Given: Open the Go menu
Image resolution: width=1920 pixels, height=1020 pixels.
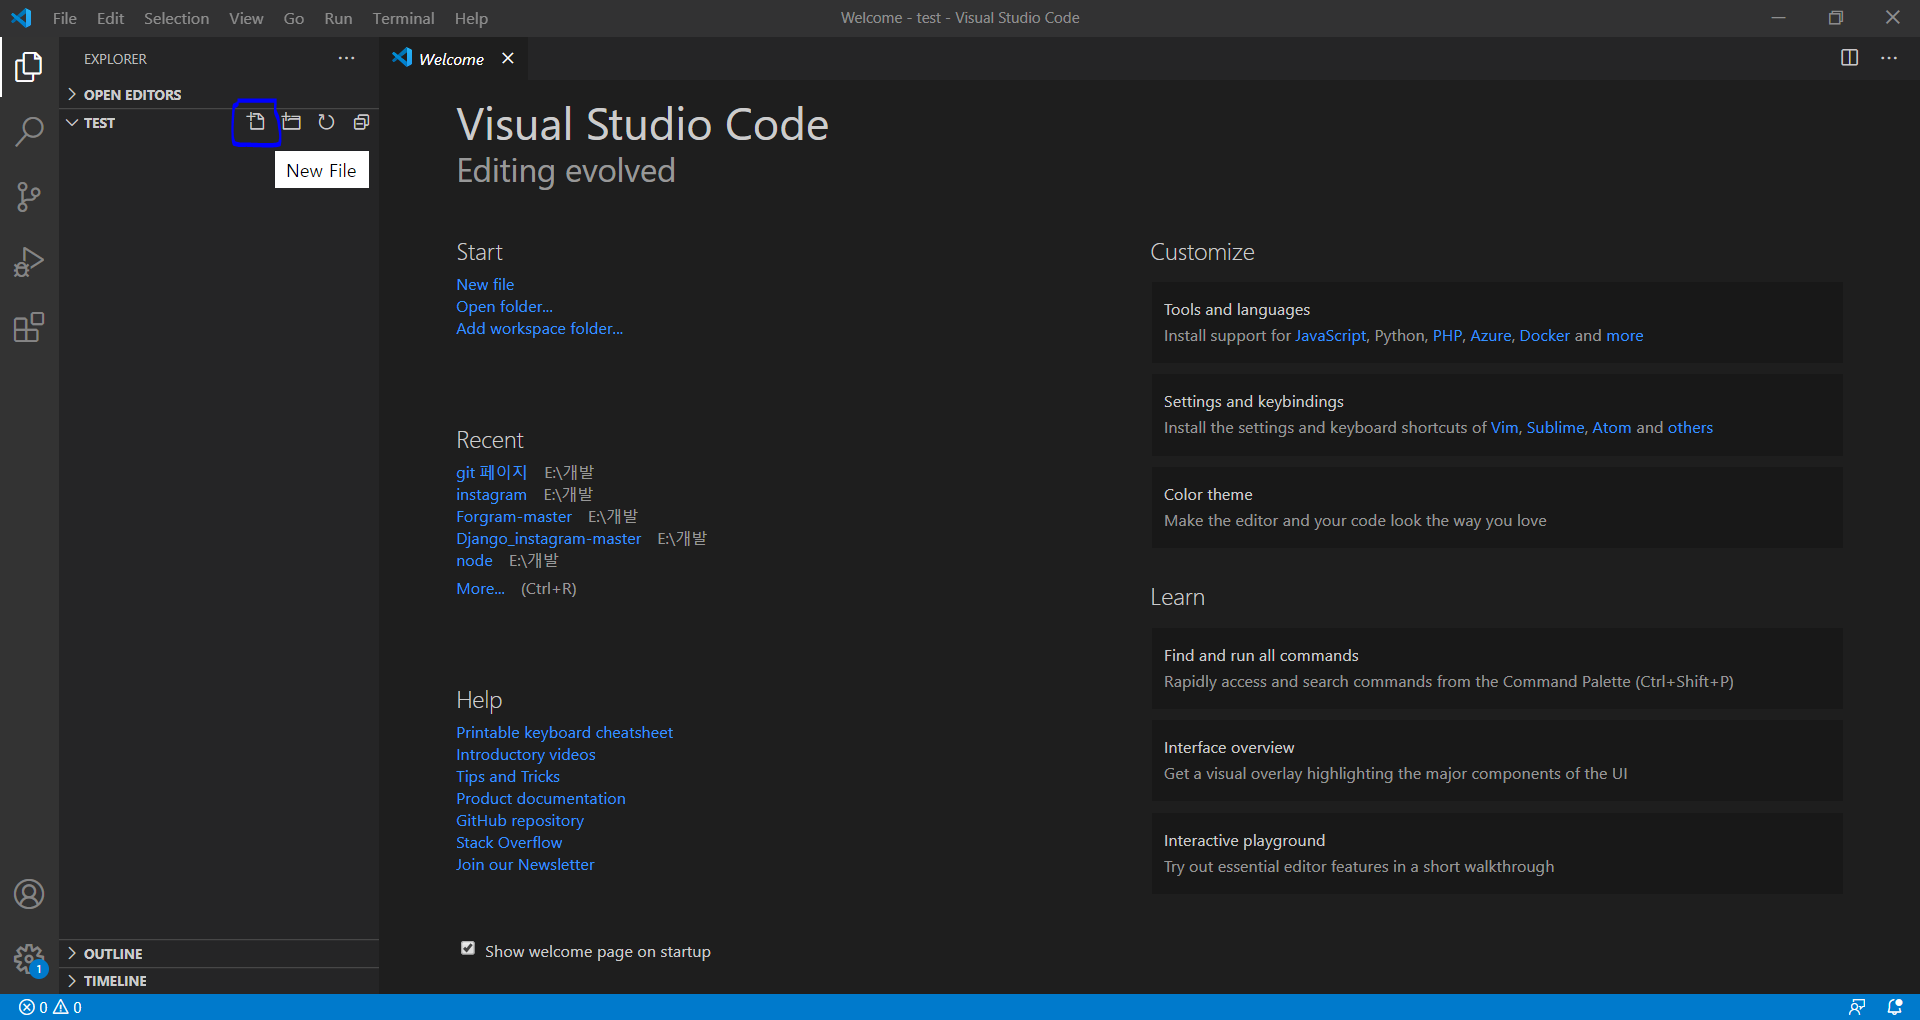Looking at the screenshot, I should pyautogui.click(x=293, y=18).
